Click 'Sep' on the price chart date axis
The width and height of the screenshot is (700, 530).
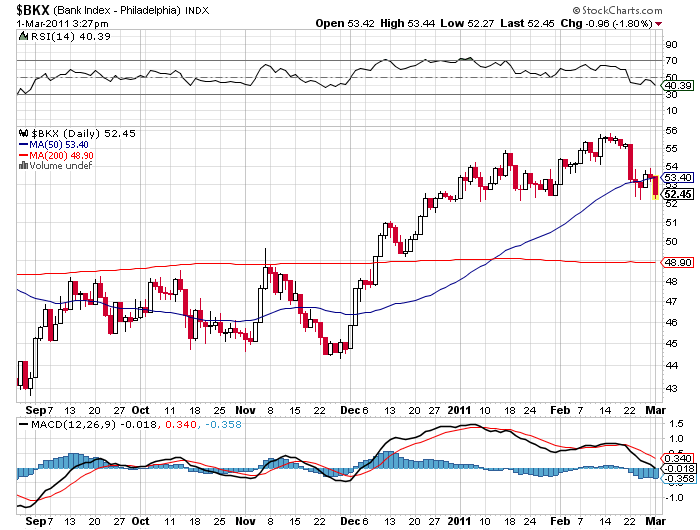[35, 410]
